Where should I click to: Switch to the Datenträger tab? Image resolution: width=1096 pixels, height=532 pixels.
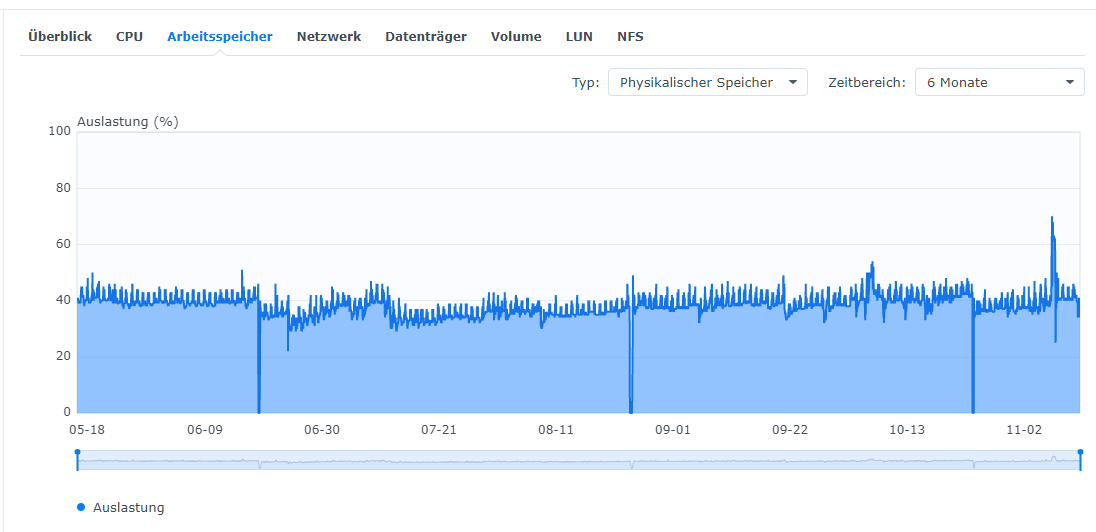(x=426, y=37)
